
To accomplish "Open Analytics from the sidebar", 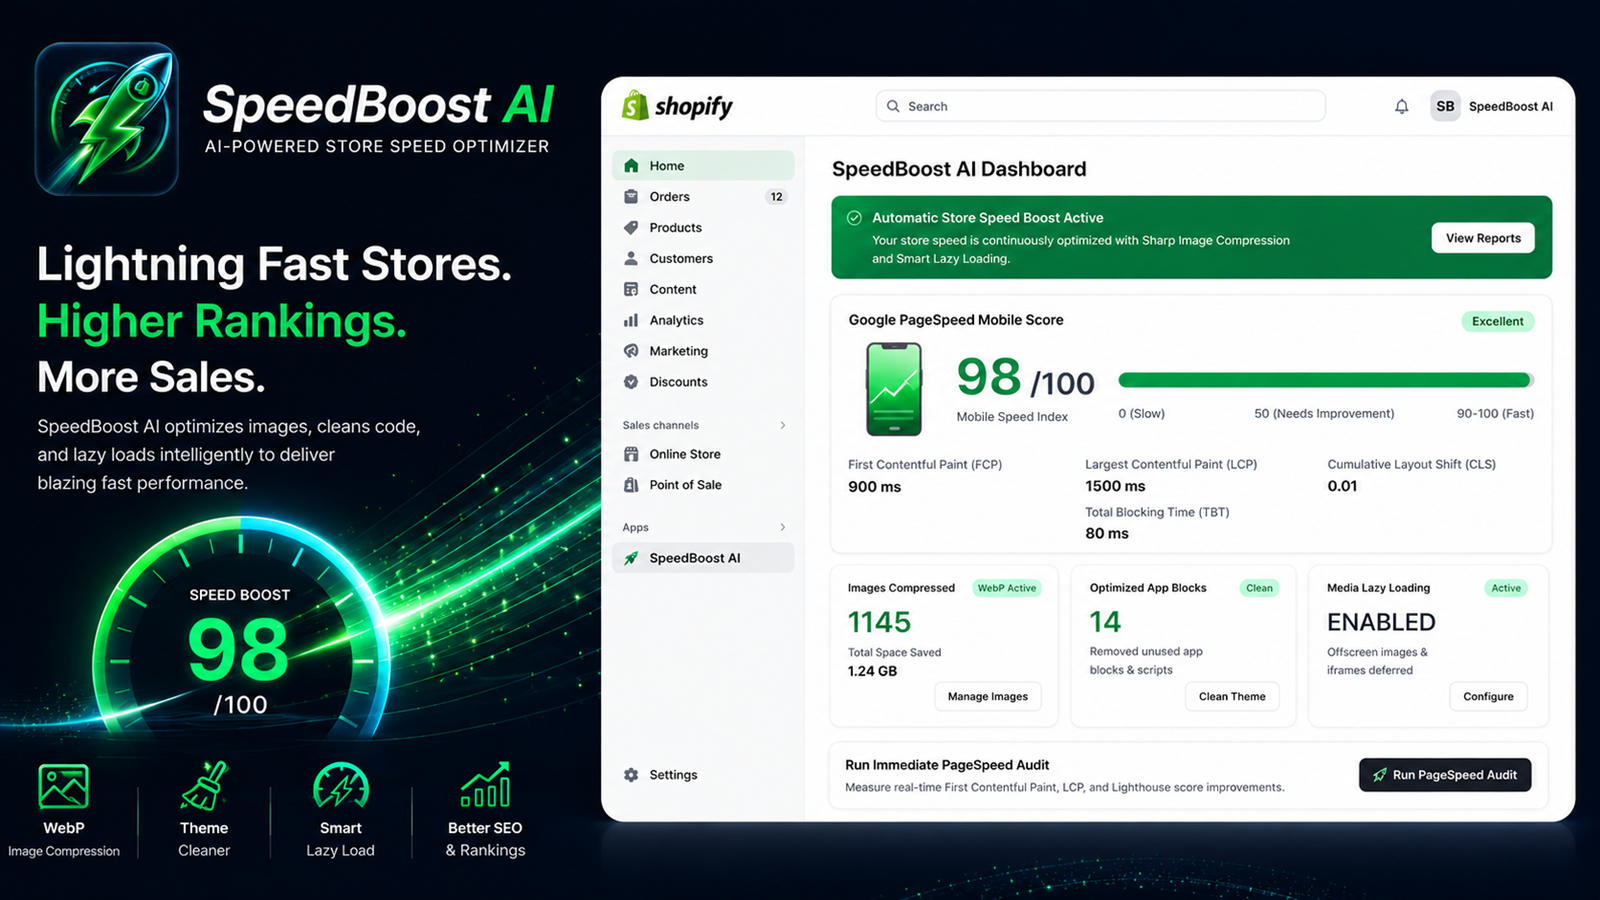I will (x=703, y=320).
